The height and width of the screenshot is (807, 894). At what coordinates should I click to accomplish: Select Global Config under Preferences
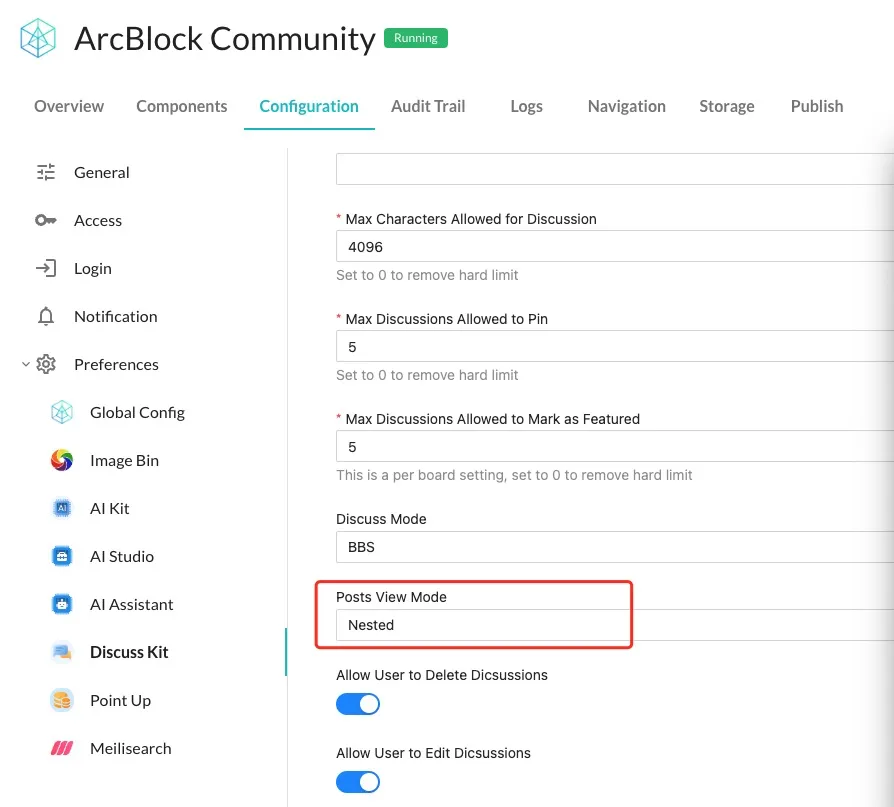click(x=137, y=412)
